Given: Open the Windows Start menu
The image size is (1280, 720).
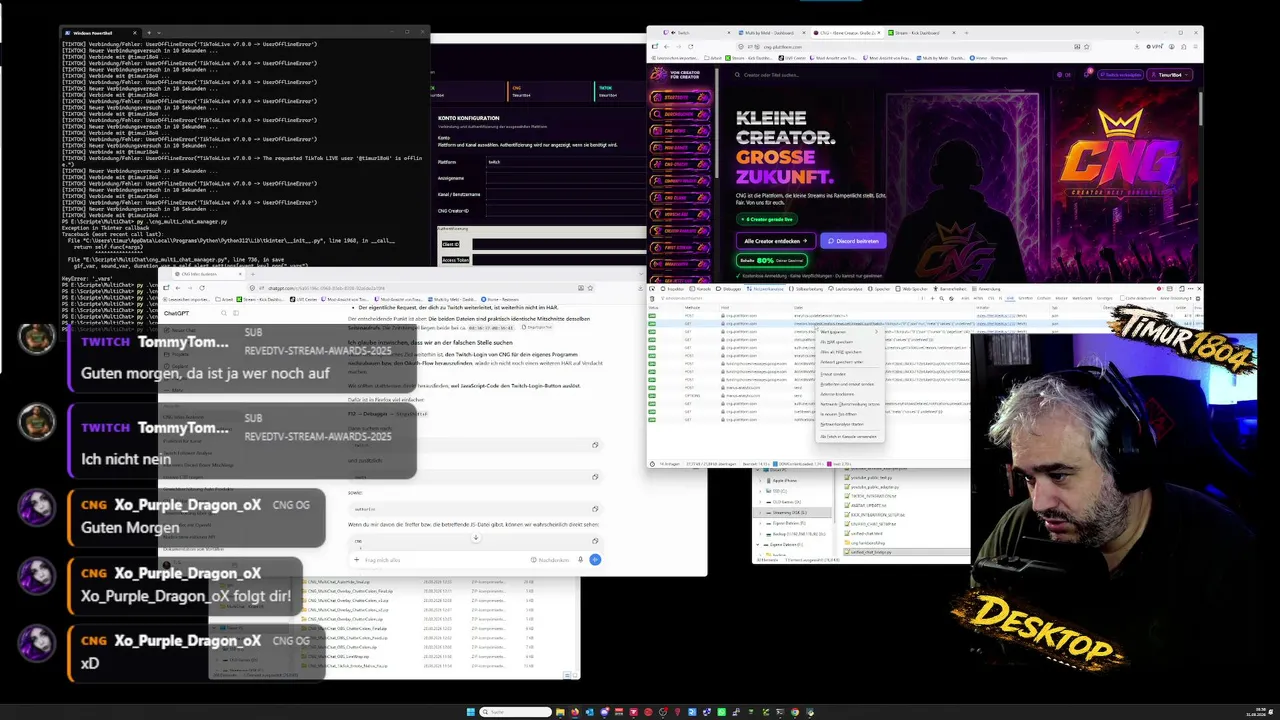Looking at the screenshot, I should (471, 712).
